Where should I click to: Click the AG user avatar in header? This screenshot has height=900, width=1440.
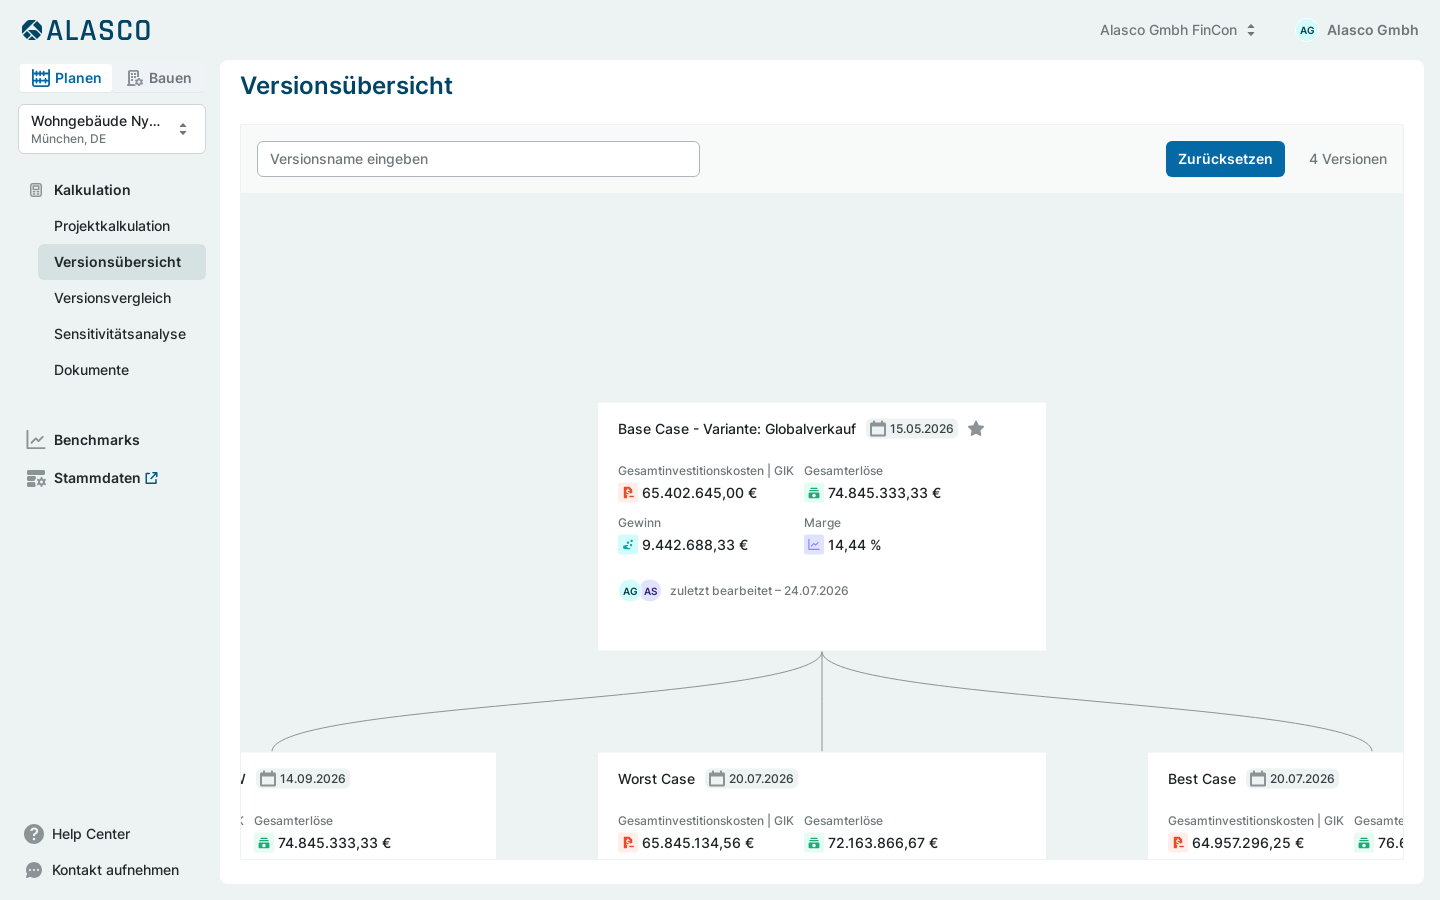click(1307, 30)
